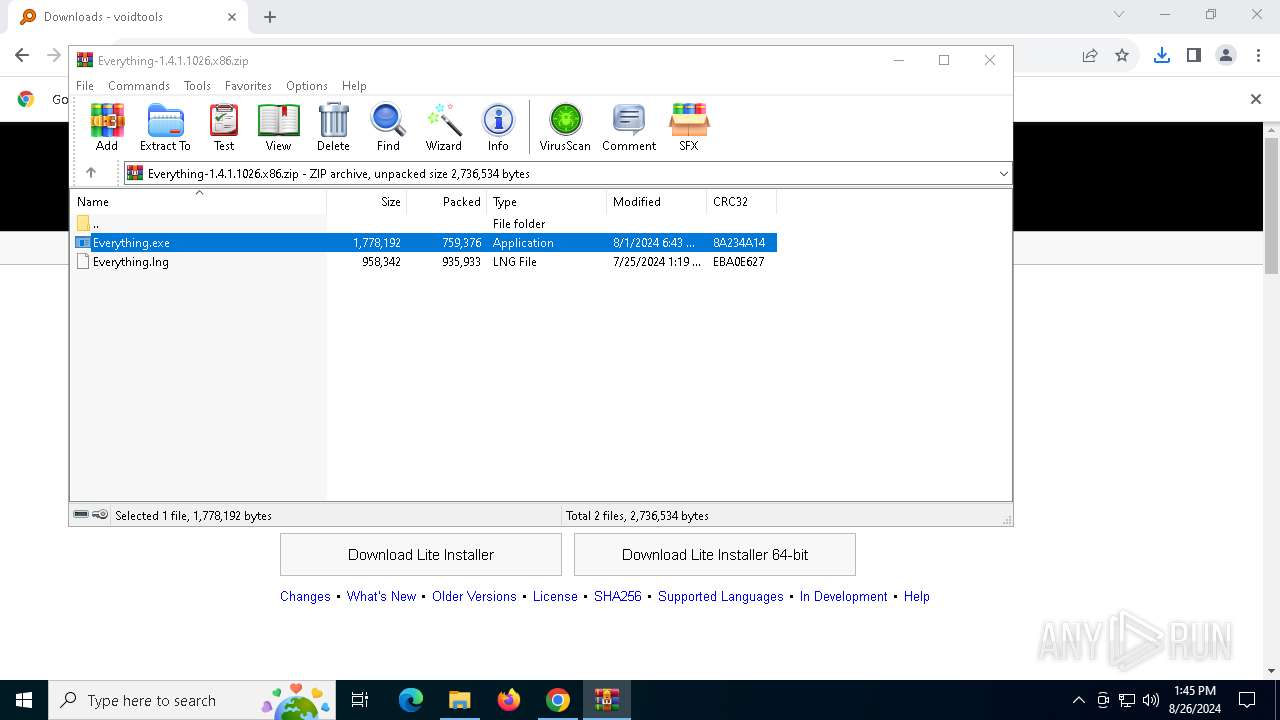Sort by Modified column header

coord(657,201)
